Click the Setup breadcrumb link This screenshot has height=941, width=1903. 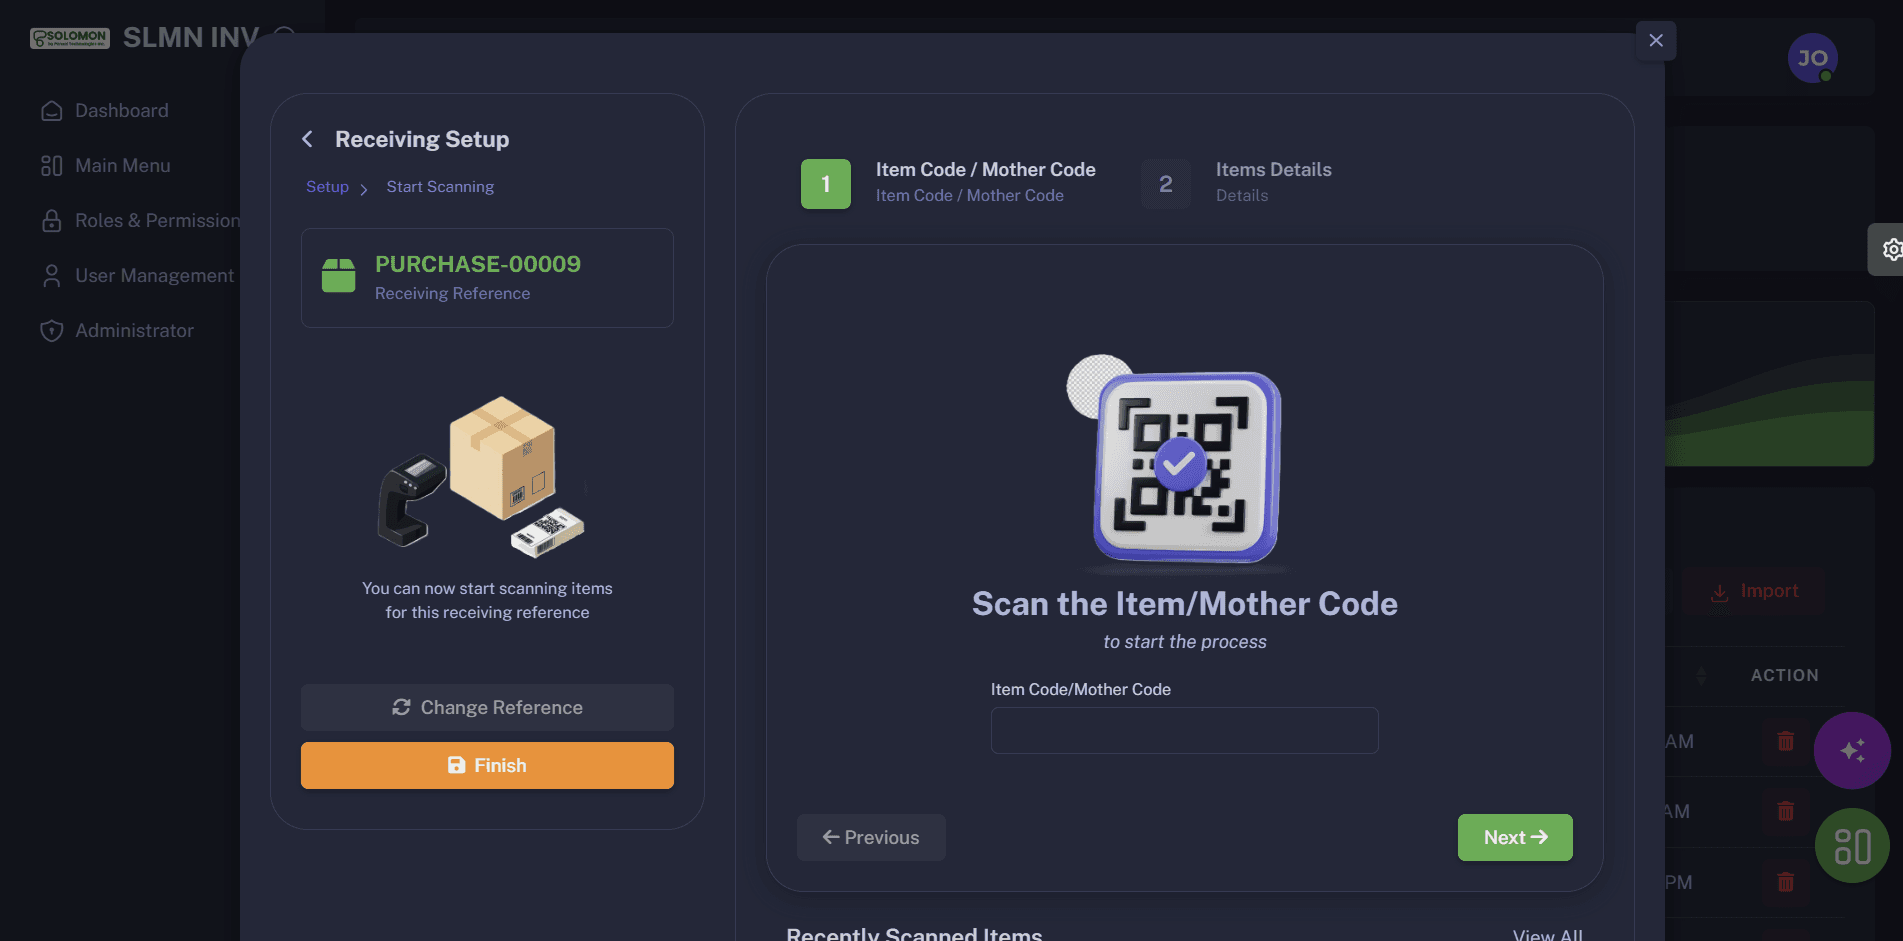pyautogui.click(x=327, y=187)
